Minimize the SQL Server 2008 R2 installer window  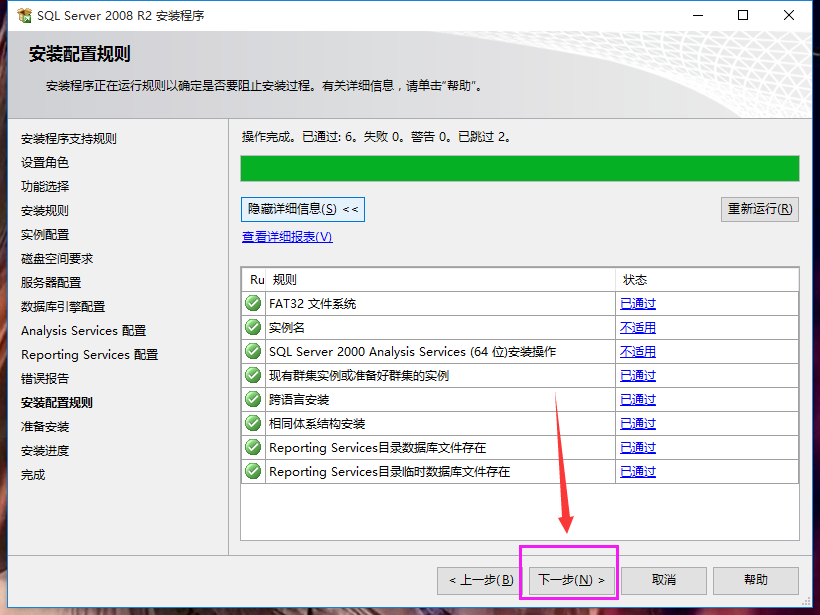[698, 15]
